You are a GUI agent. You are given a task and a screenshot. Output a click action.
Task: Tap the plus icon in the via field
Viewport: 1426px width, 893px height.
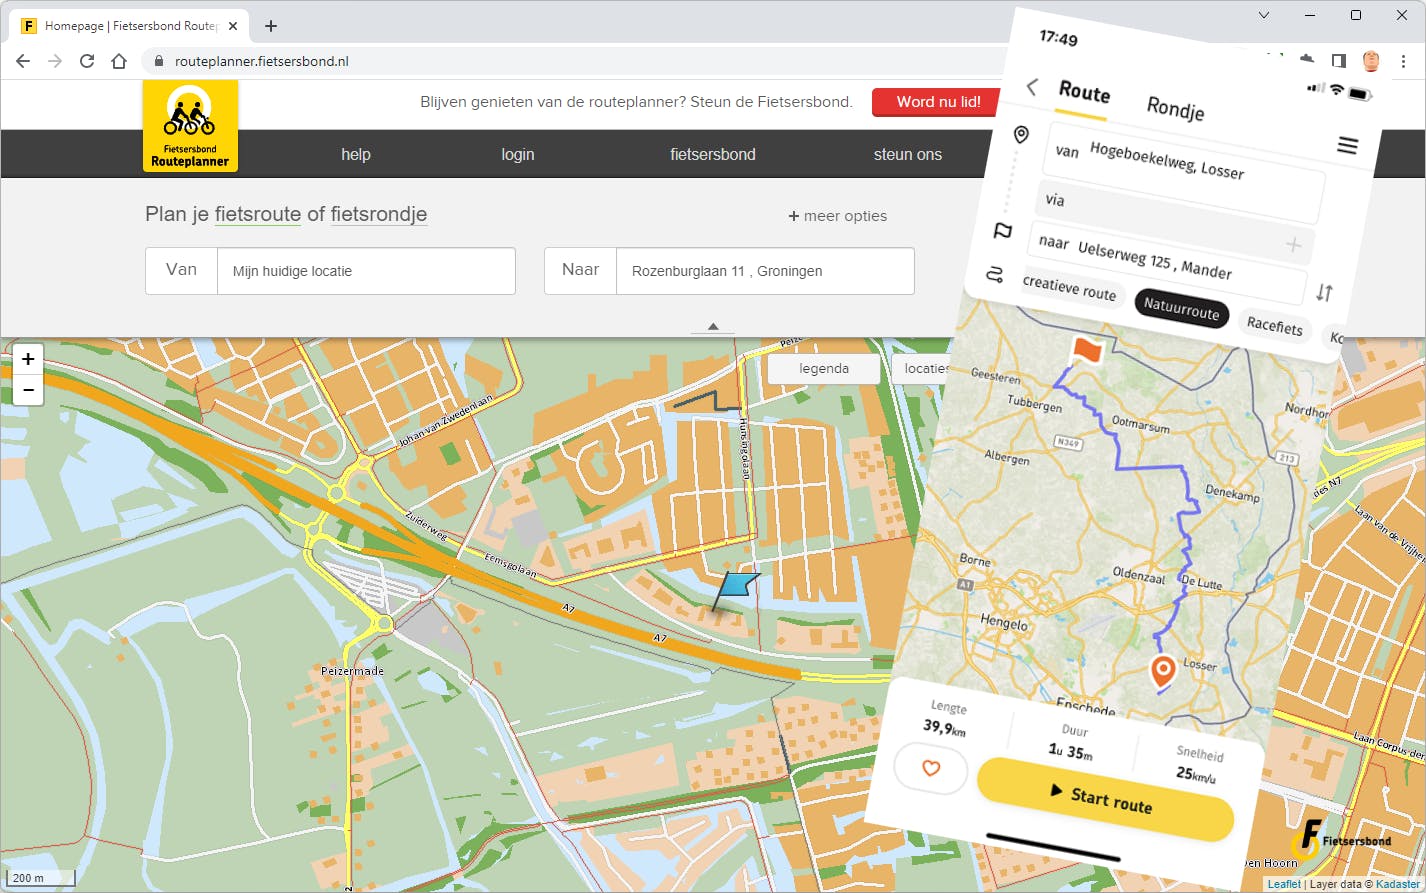coord(1293,244)
